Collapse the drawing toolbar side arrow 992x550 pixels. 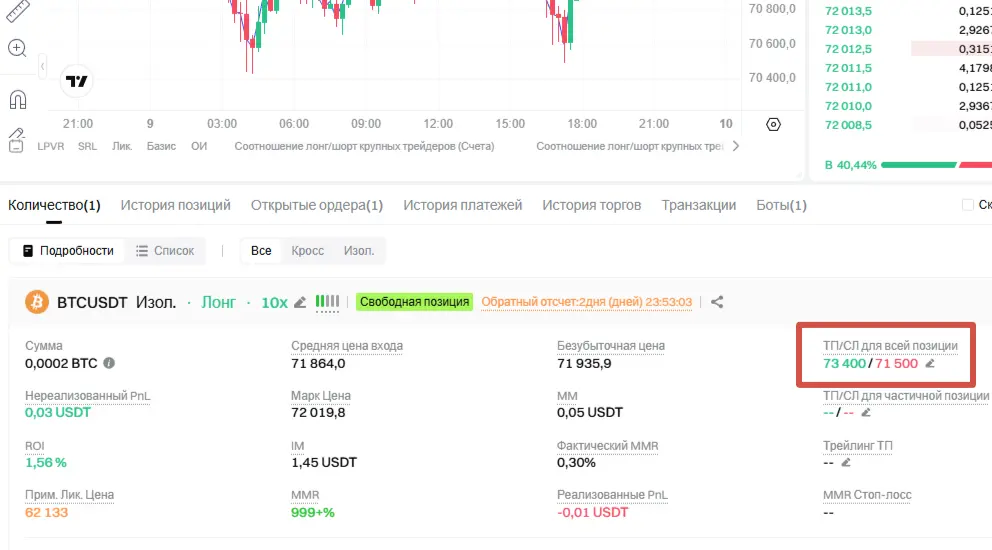coord(42,66)
